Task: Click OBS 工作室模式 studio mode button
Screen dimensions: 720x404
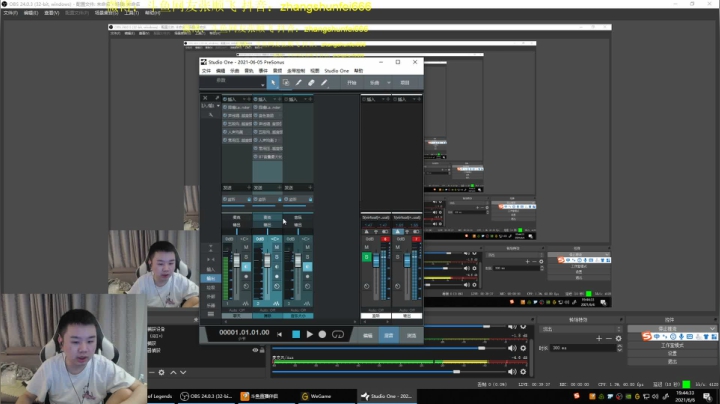Action: pos(672,345)
